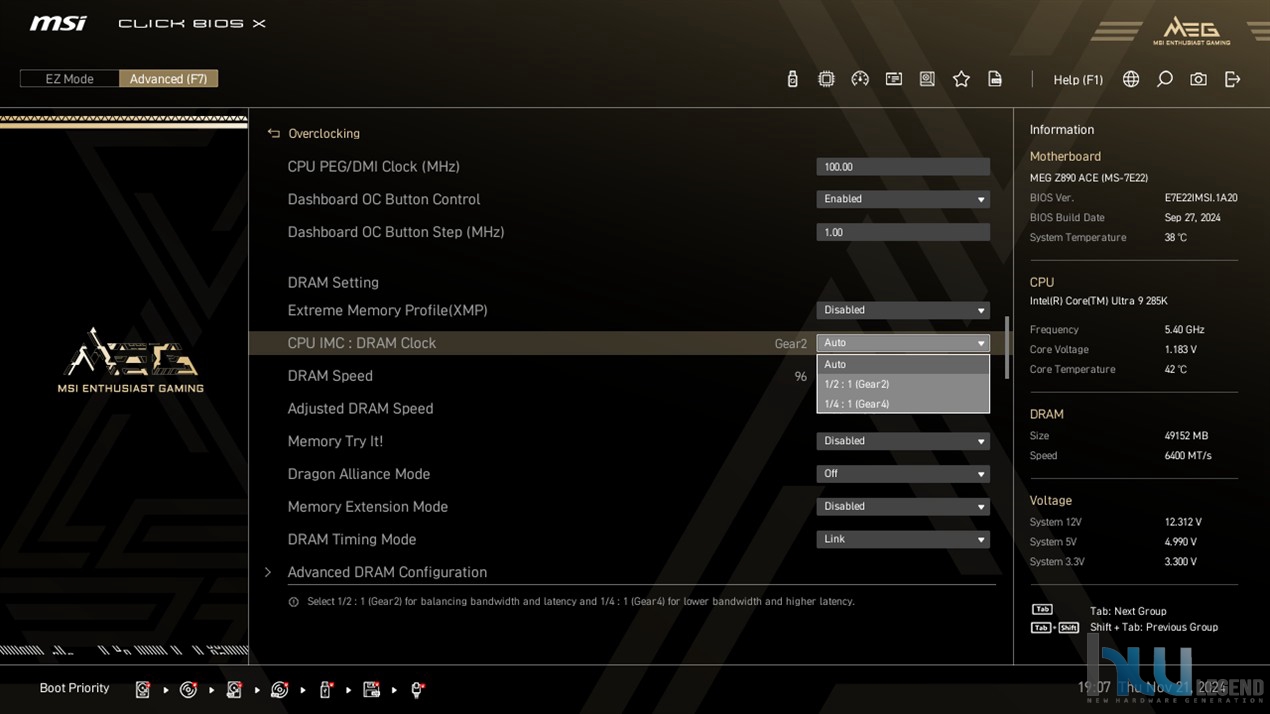Click the Dashboard OC Button Step value field
Image resolution: width=1270 pixels, height=714 pixels.
tap(903, 232)
